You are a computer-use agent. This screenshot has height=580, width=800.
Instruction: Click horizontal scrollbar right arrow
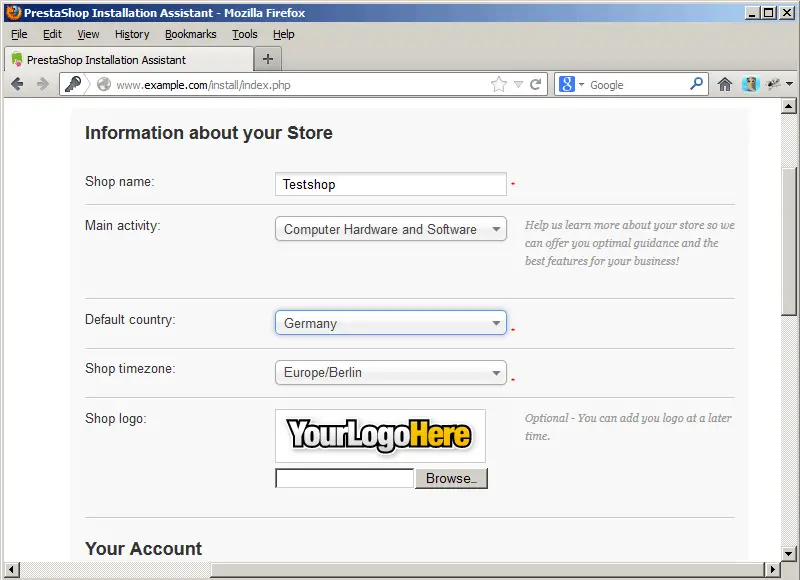pos(772,569)
